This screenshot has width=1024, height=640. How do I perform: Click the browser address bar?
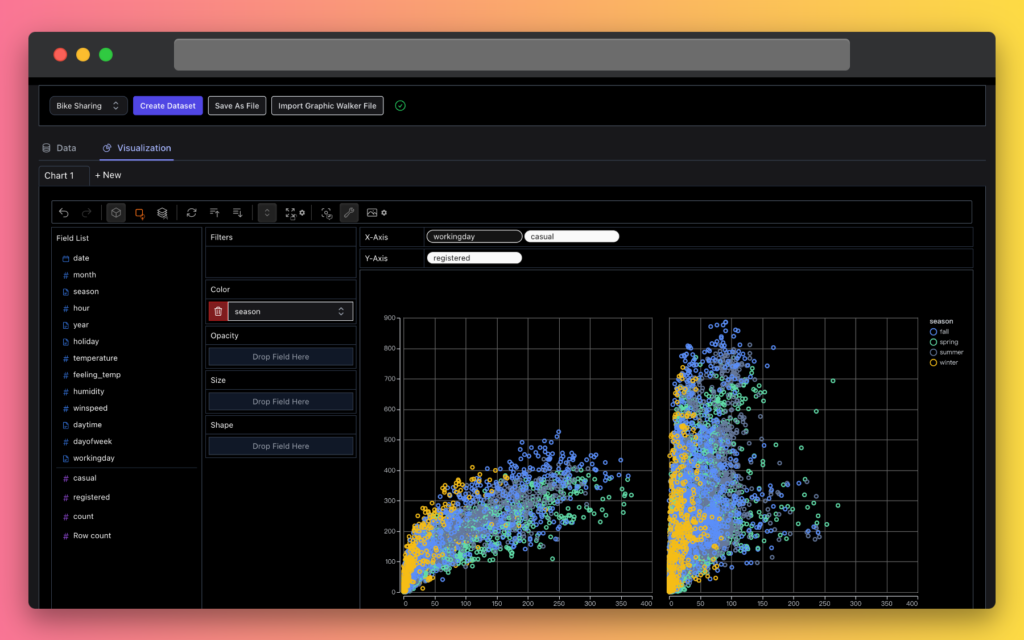[x=512, y=55]
